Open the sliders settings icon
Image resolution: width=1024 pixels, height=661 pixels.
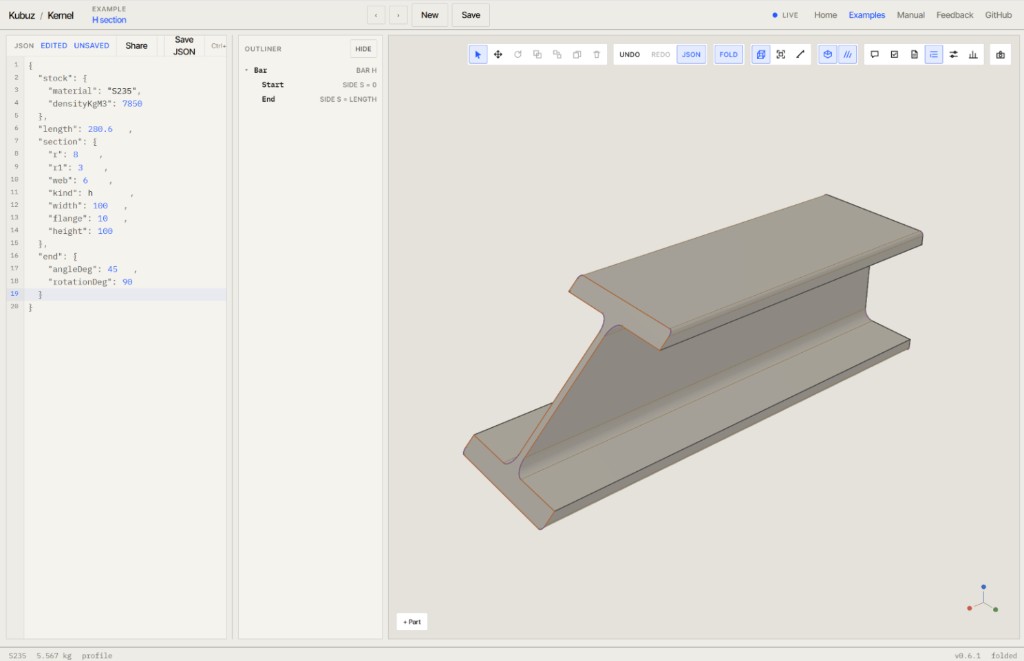click(x=953, y=55)
